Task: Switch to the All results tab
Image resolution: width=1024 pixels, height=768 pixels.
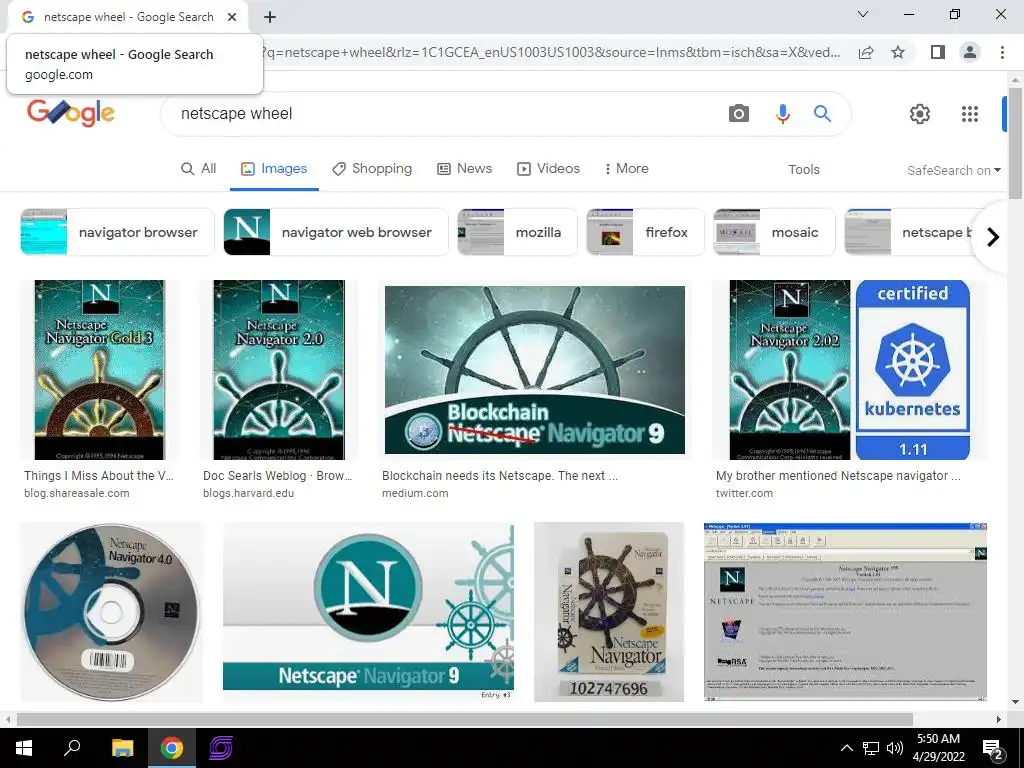Action: 199,168
